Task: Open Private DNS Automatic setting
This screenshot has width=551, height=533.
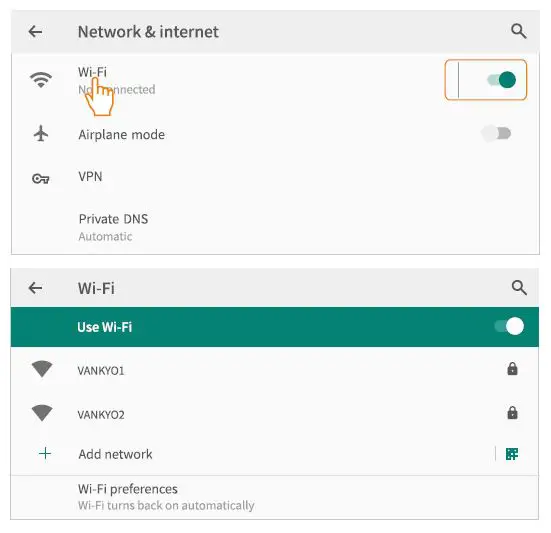Action: pyautogui.click(x=276, y=227)
